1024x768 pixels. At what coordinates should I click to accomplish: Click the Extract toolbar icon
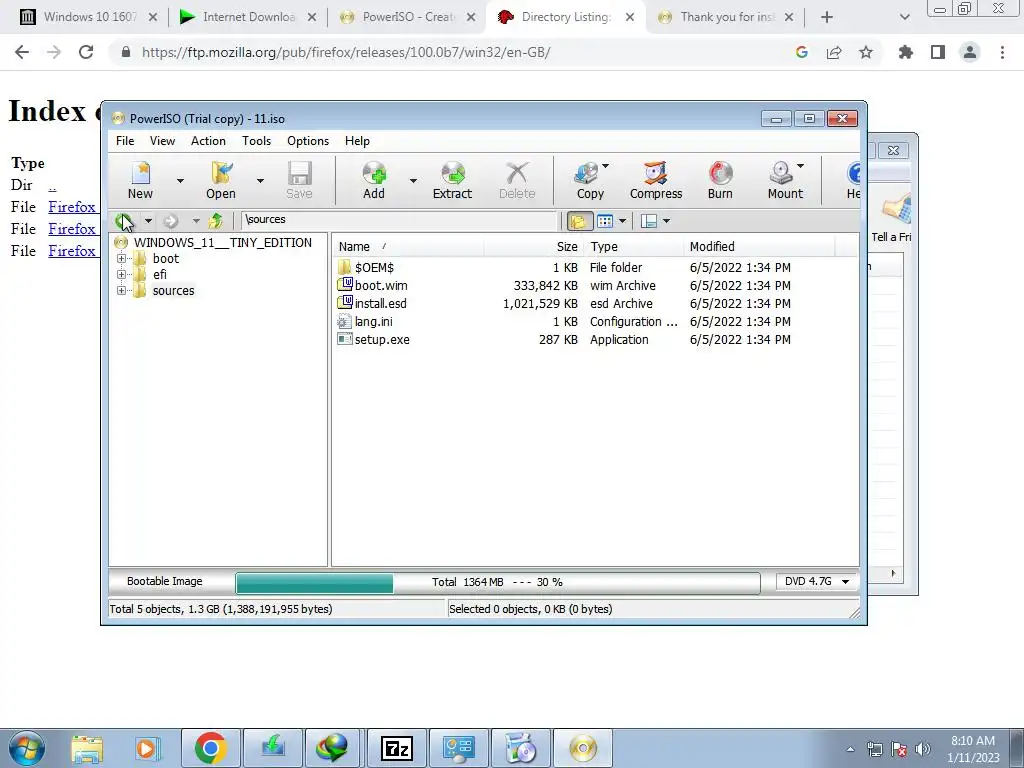click(452, 180)
